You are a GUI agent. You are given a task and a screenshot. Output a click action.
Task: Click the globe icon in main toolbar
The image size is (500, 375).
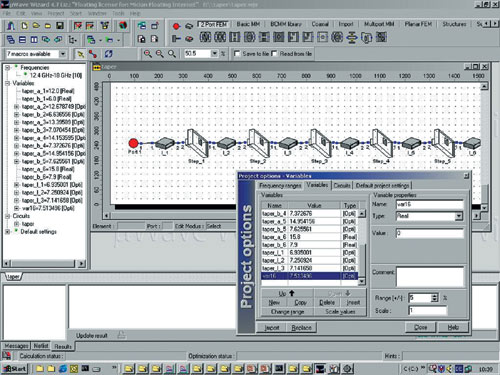click(123, 26)
